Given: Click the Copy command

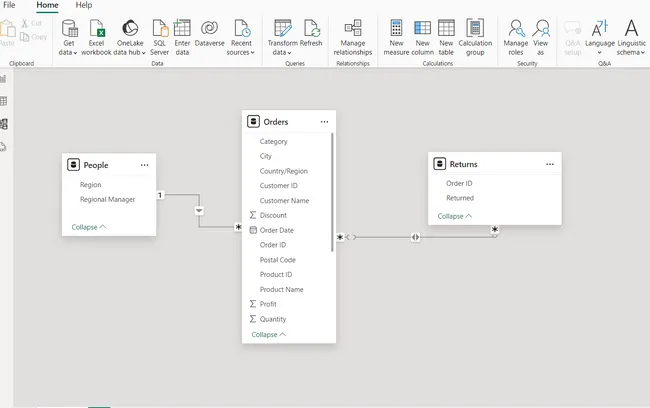Looking at the screenshot, I should pyautogui.click(x=34, y=37).
